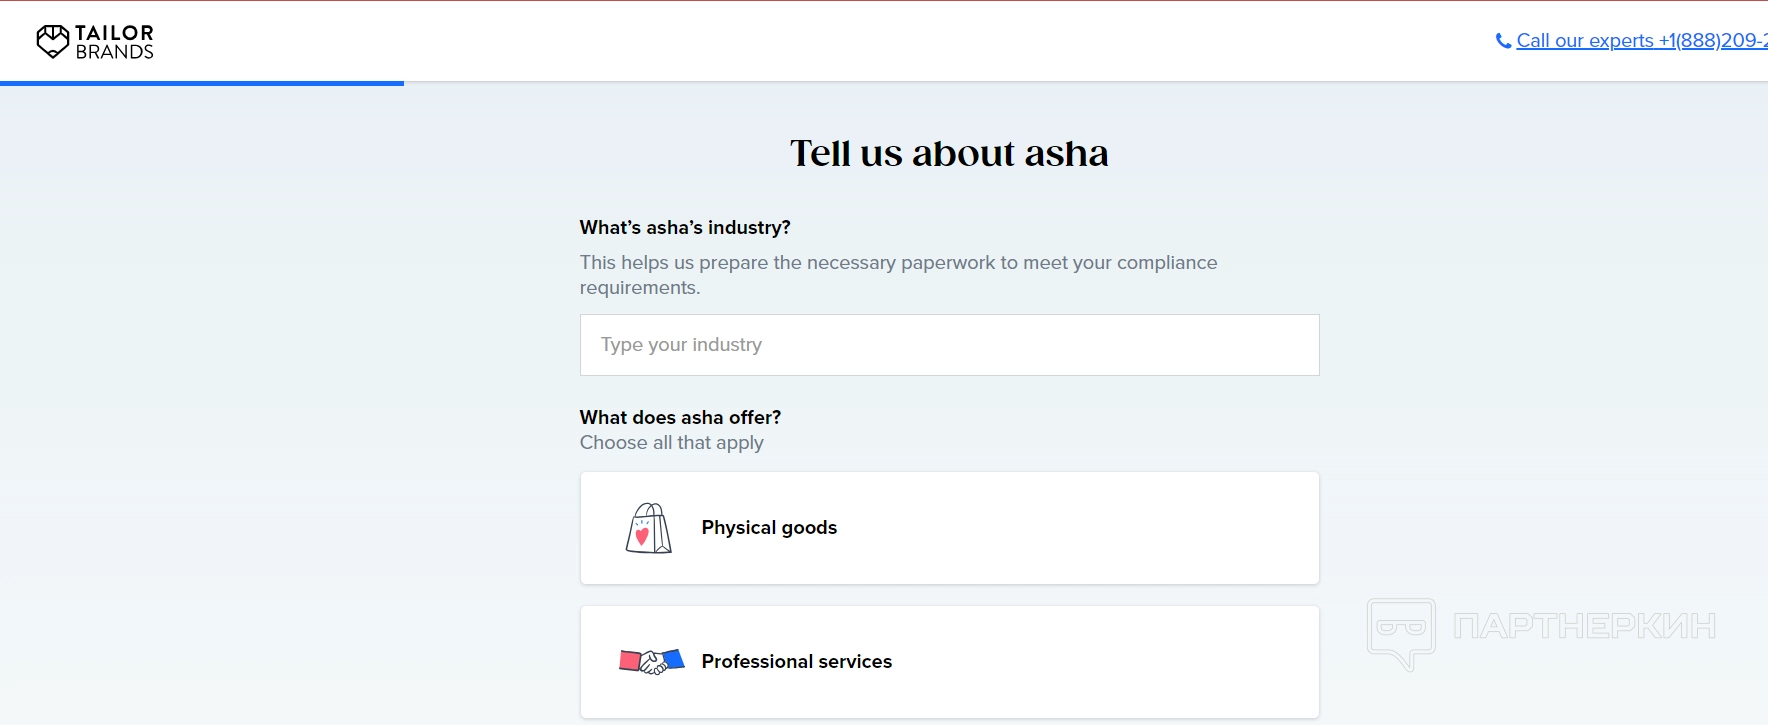Click the blue progress bar at top
Image resolution: width=1768 pixels, height=725 pixels.
pos(202,83)
